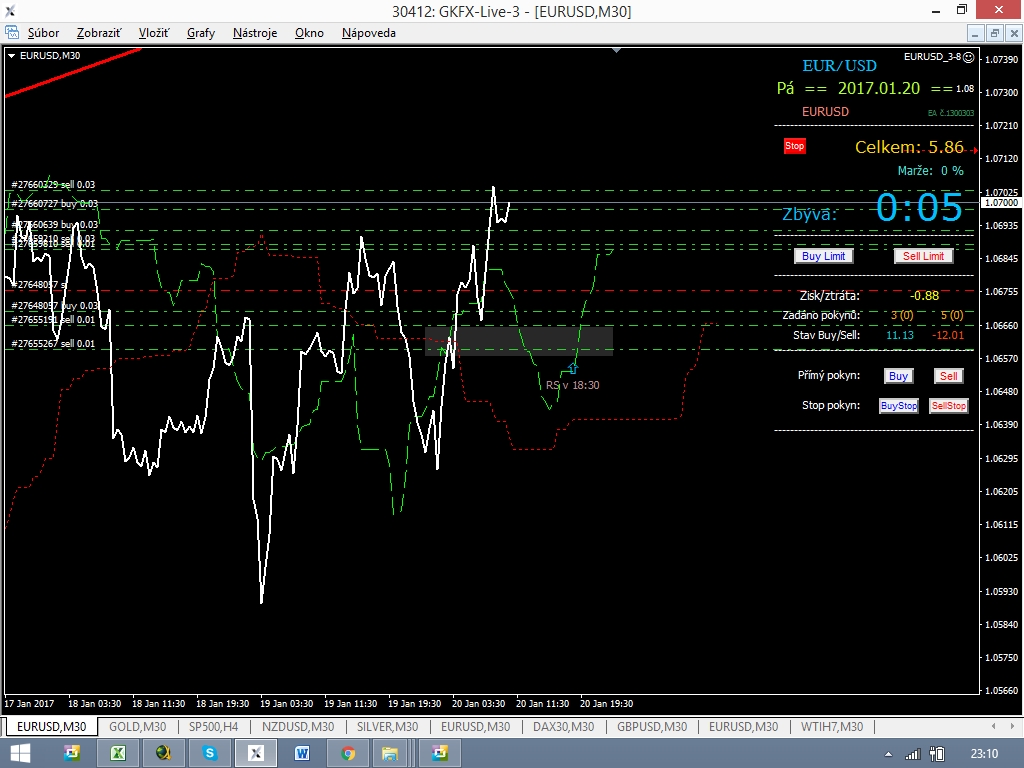The height and width of the screenshot is (768, 1024).
Task: Click the triangle next to the EURUSD,M30 chart label
Action: (11, 56)
